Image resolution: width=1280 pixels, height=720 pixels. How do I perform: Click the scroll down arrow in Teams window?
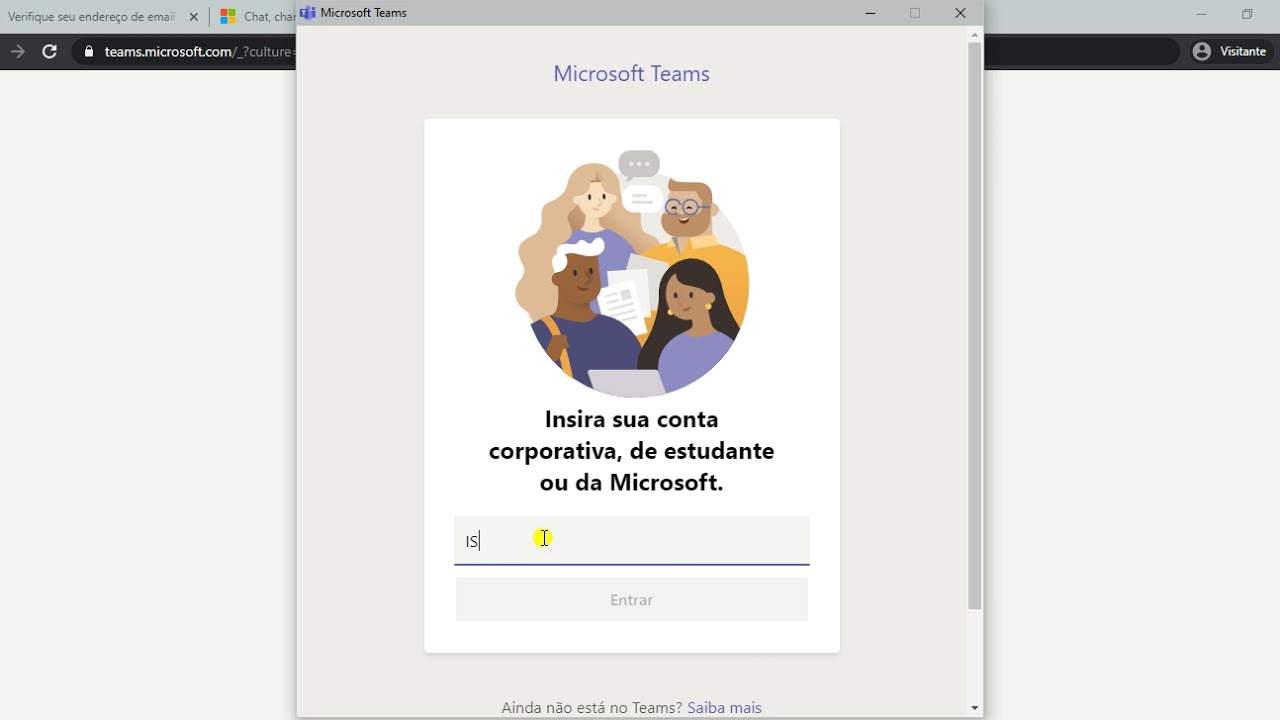[975, 708]
